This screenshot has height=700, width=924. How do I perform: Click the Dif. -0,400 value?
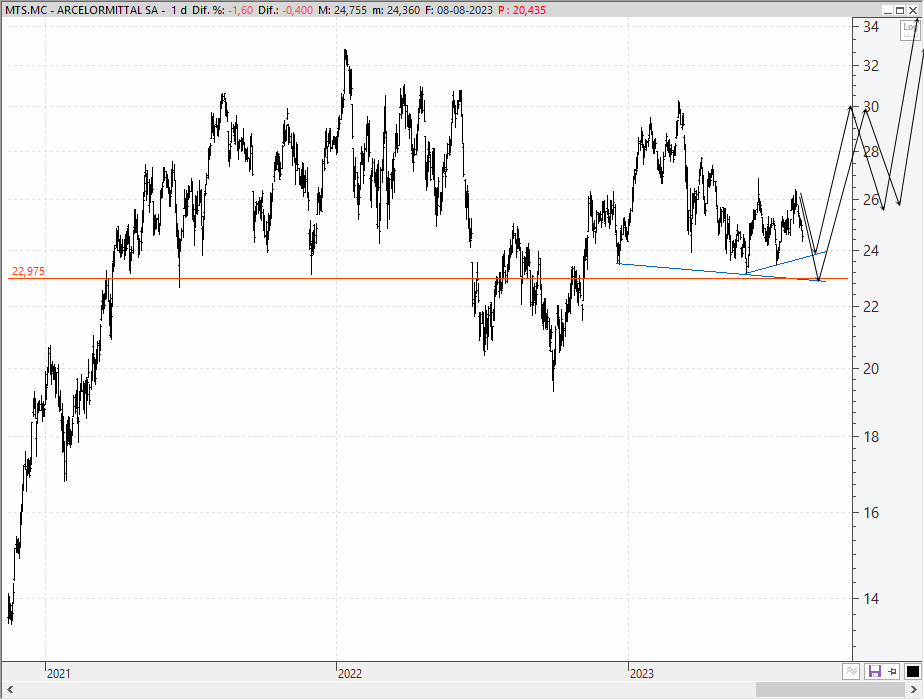click(298, 10)
